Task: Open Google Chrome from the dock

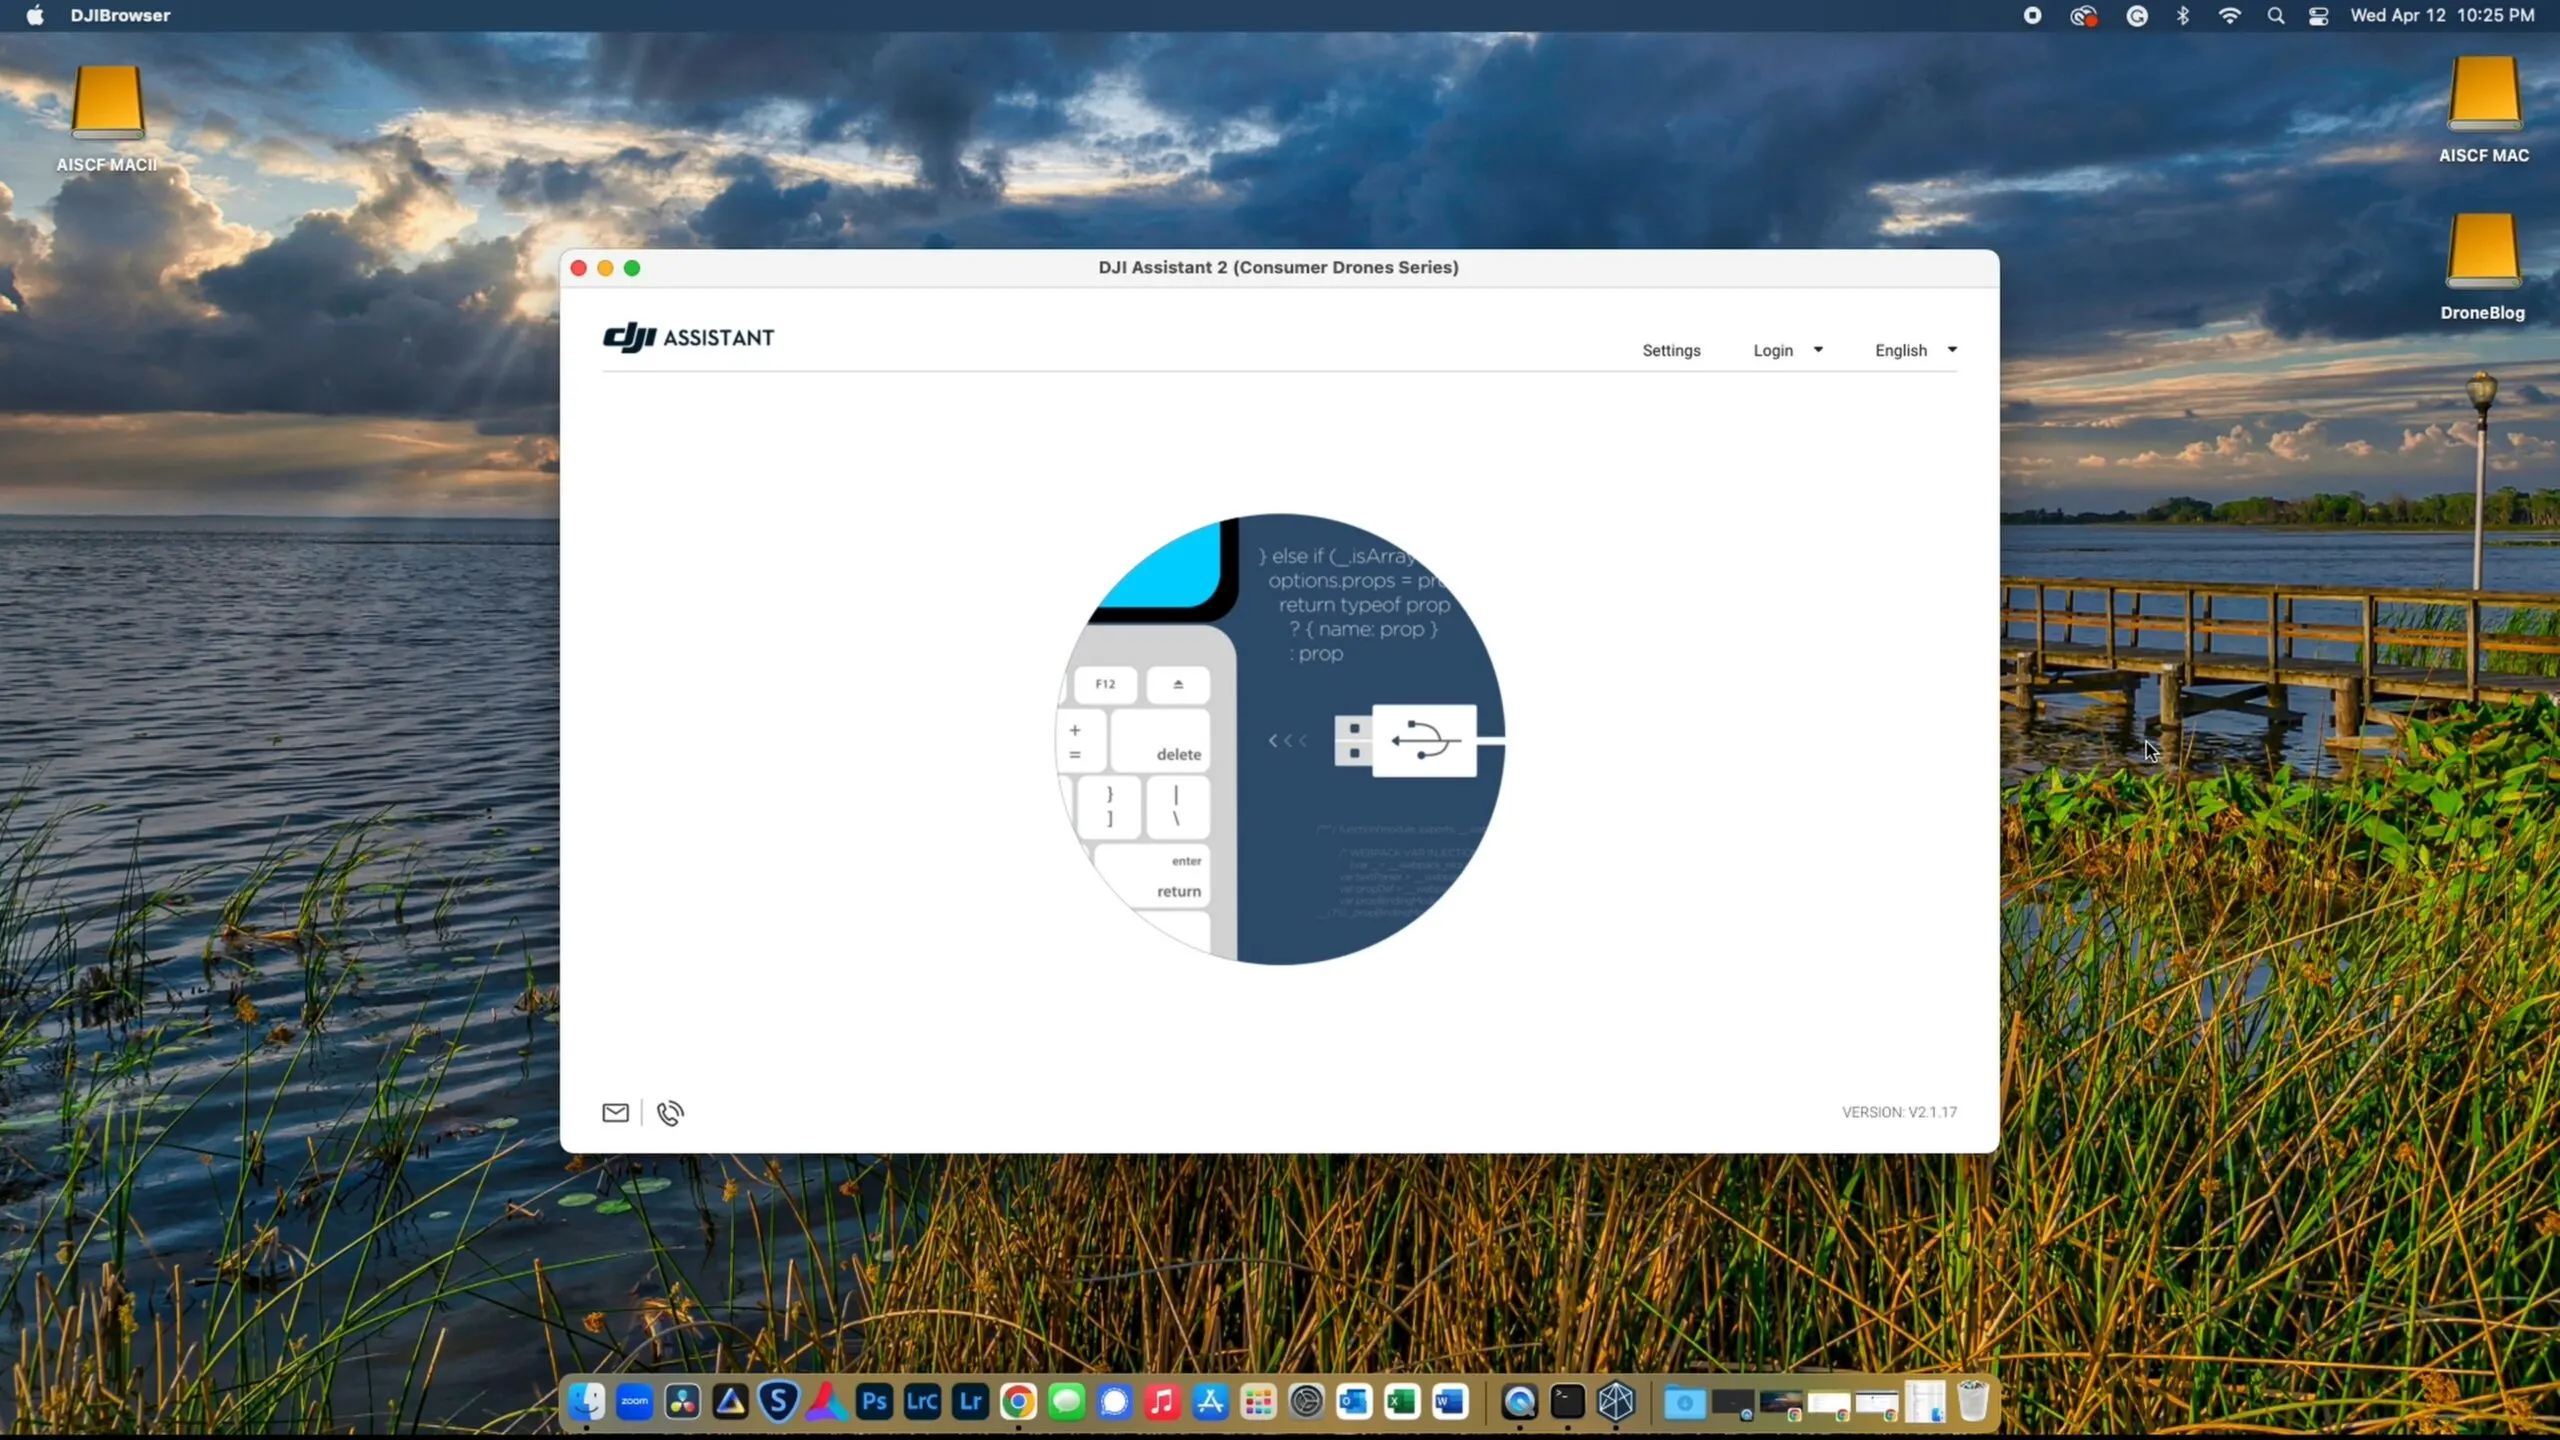Action: click(x=1018, y=1401)
